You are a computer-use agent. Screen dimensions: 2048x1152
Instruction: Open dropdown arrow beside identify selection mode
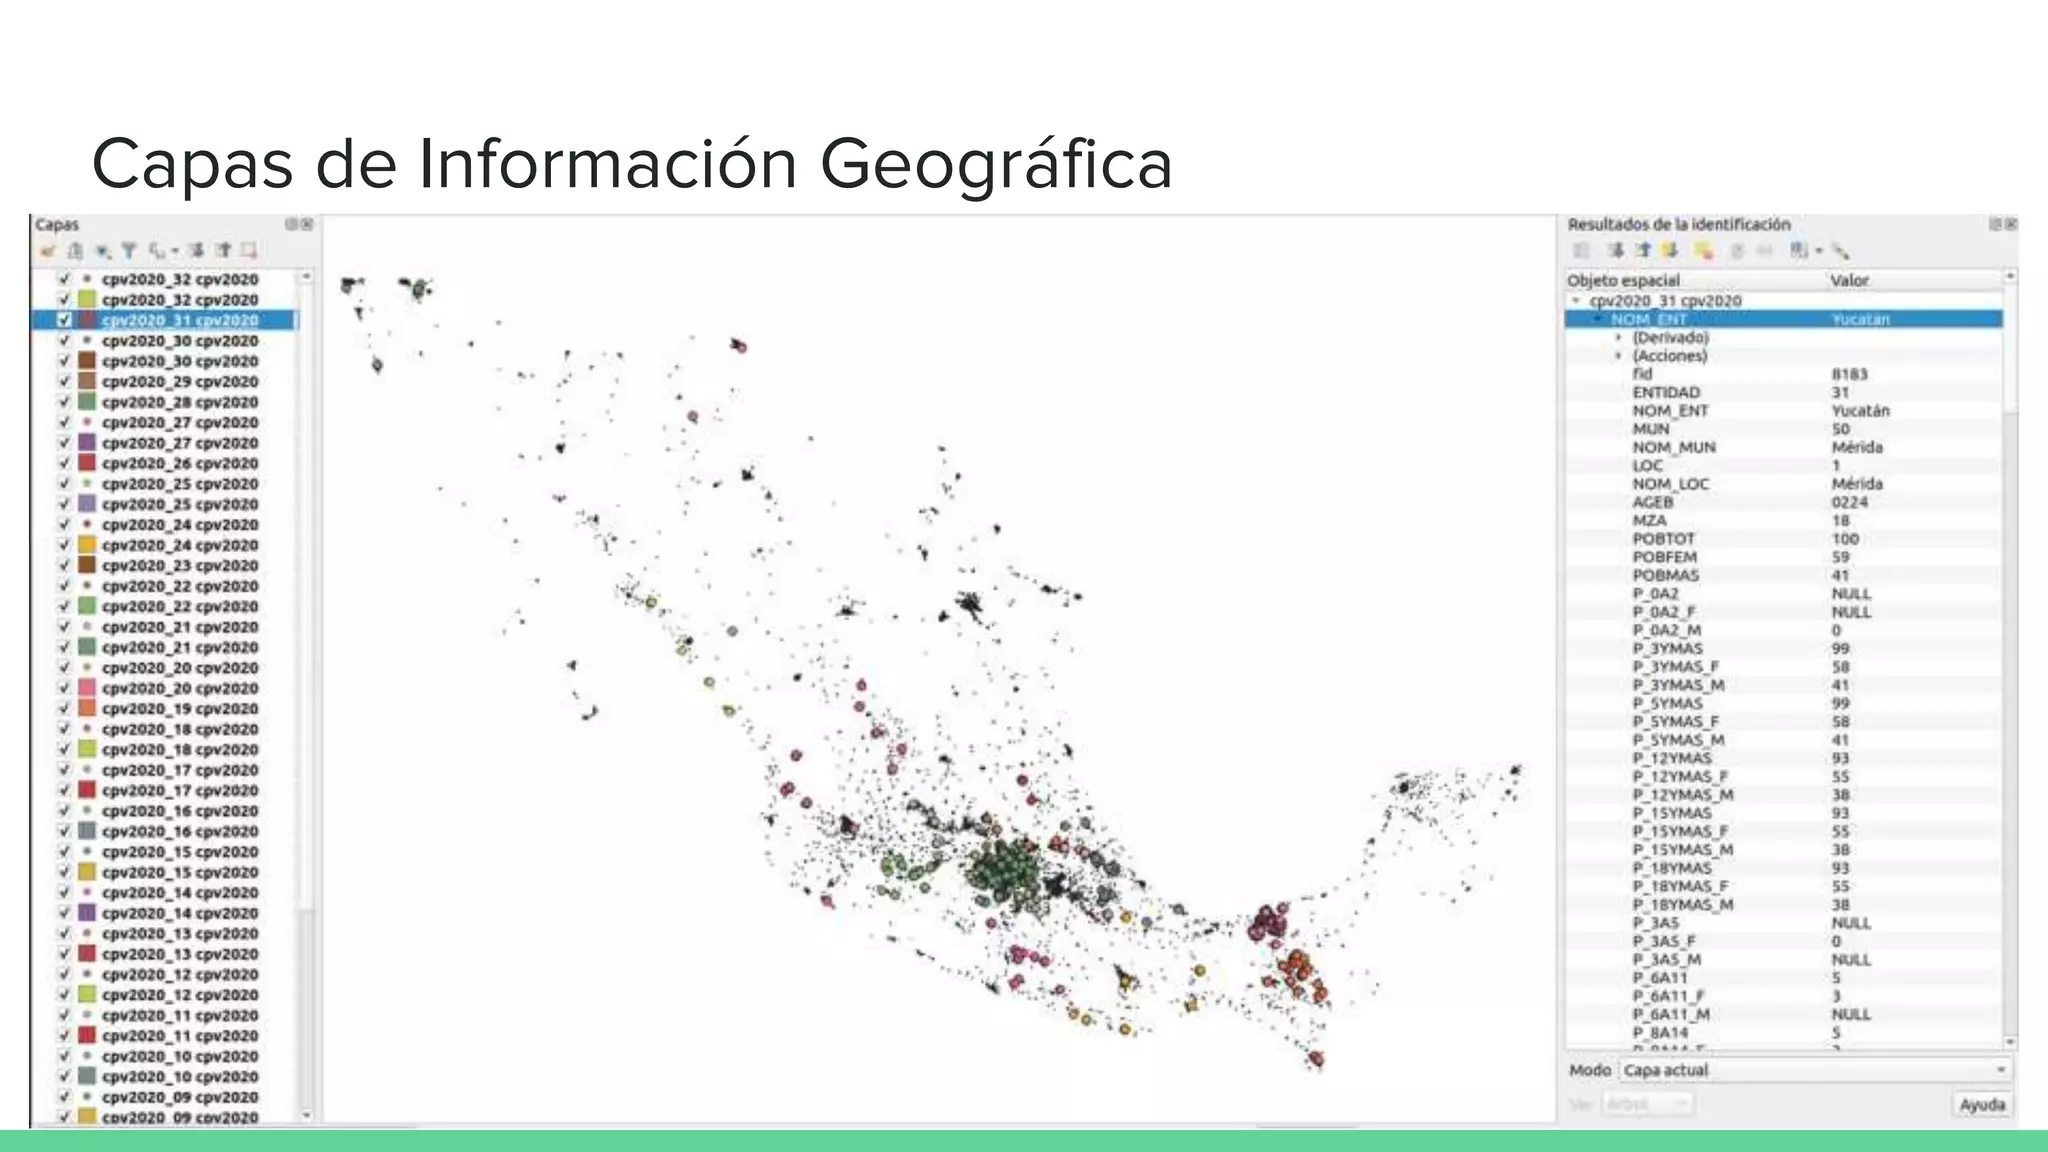click(x=1819, y=251)
